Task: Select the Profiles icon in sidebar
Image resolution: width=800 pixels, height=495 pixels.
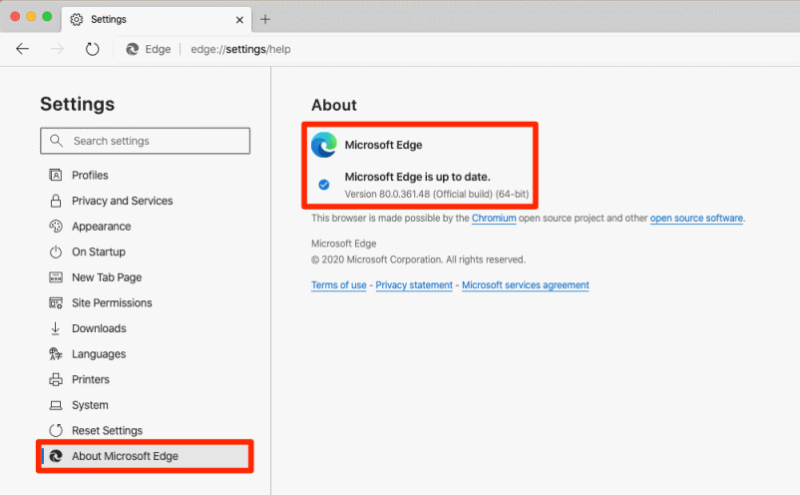Action: (x=56, y=175)
